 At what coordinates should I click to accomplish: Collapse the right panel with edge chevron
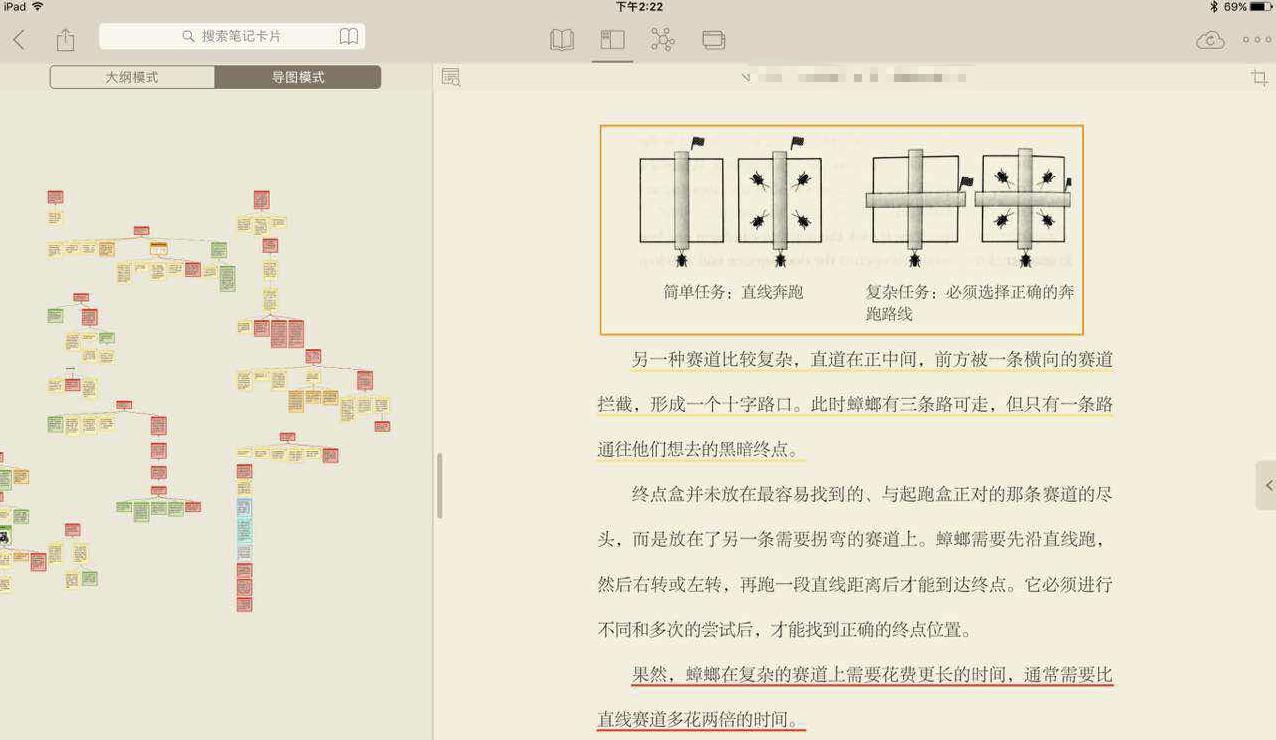point(1268,485)
